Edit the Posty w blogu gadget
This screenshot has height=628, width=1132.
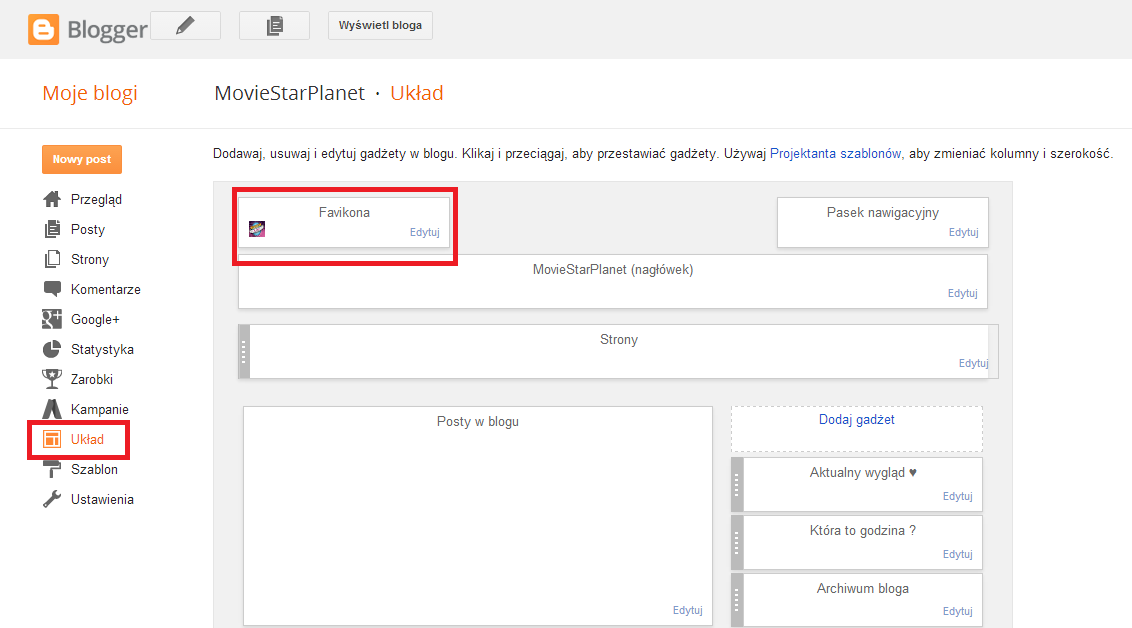pyautogui.click(x=687, y=610)
